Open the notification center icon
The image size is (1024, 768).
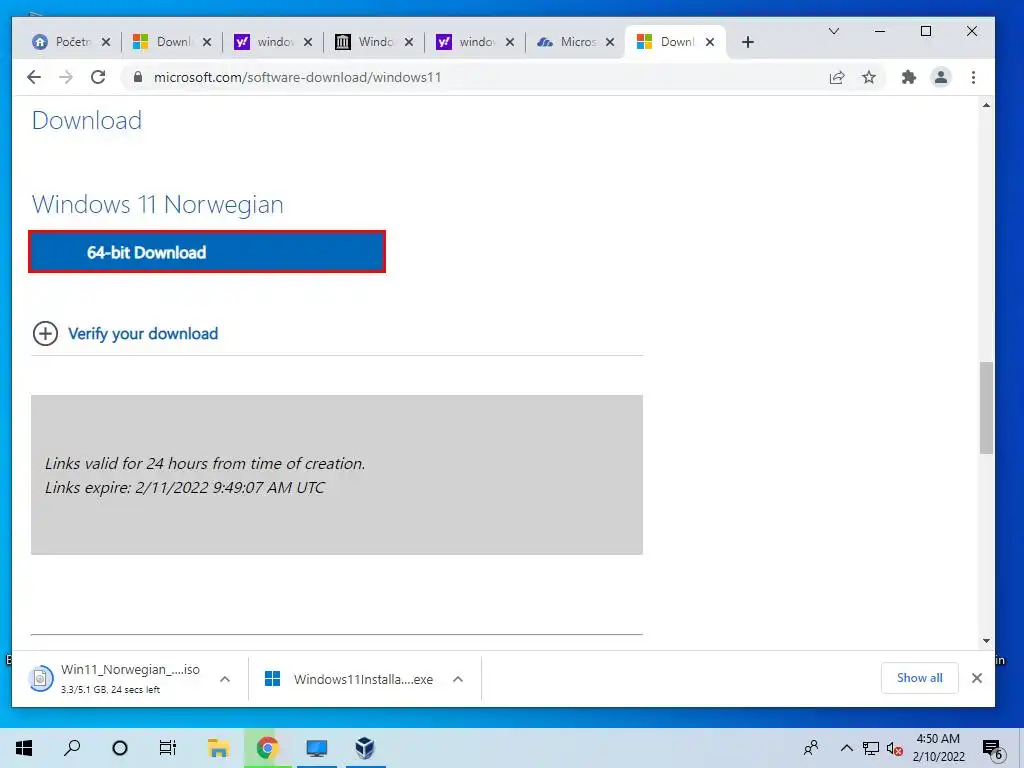pos(992,748)
